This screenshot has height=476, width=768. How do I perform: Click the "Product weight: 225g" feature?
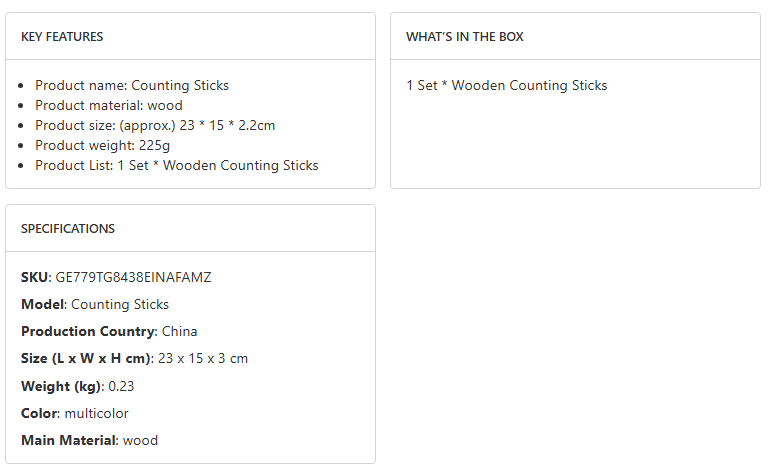coord(103,146)
